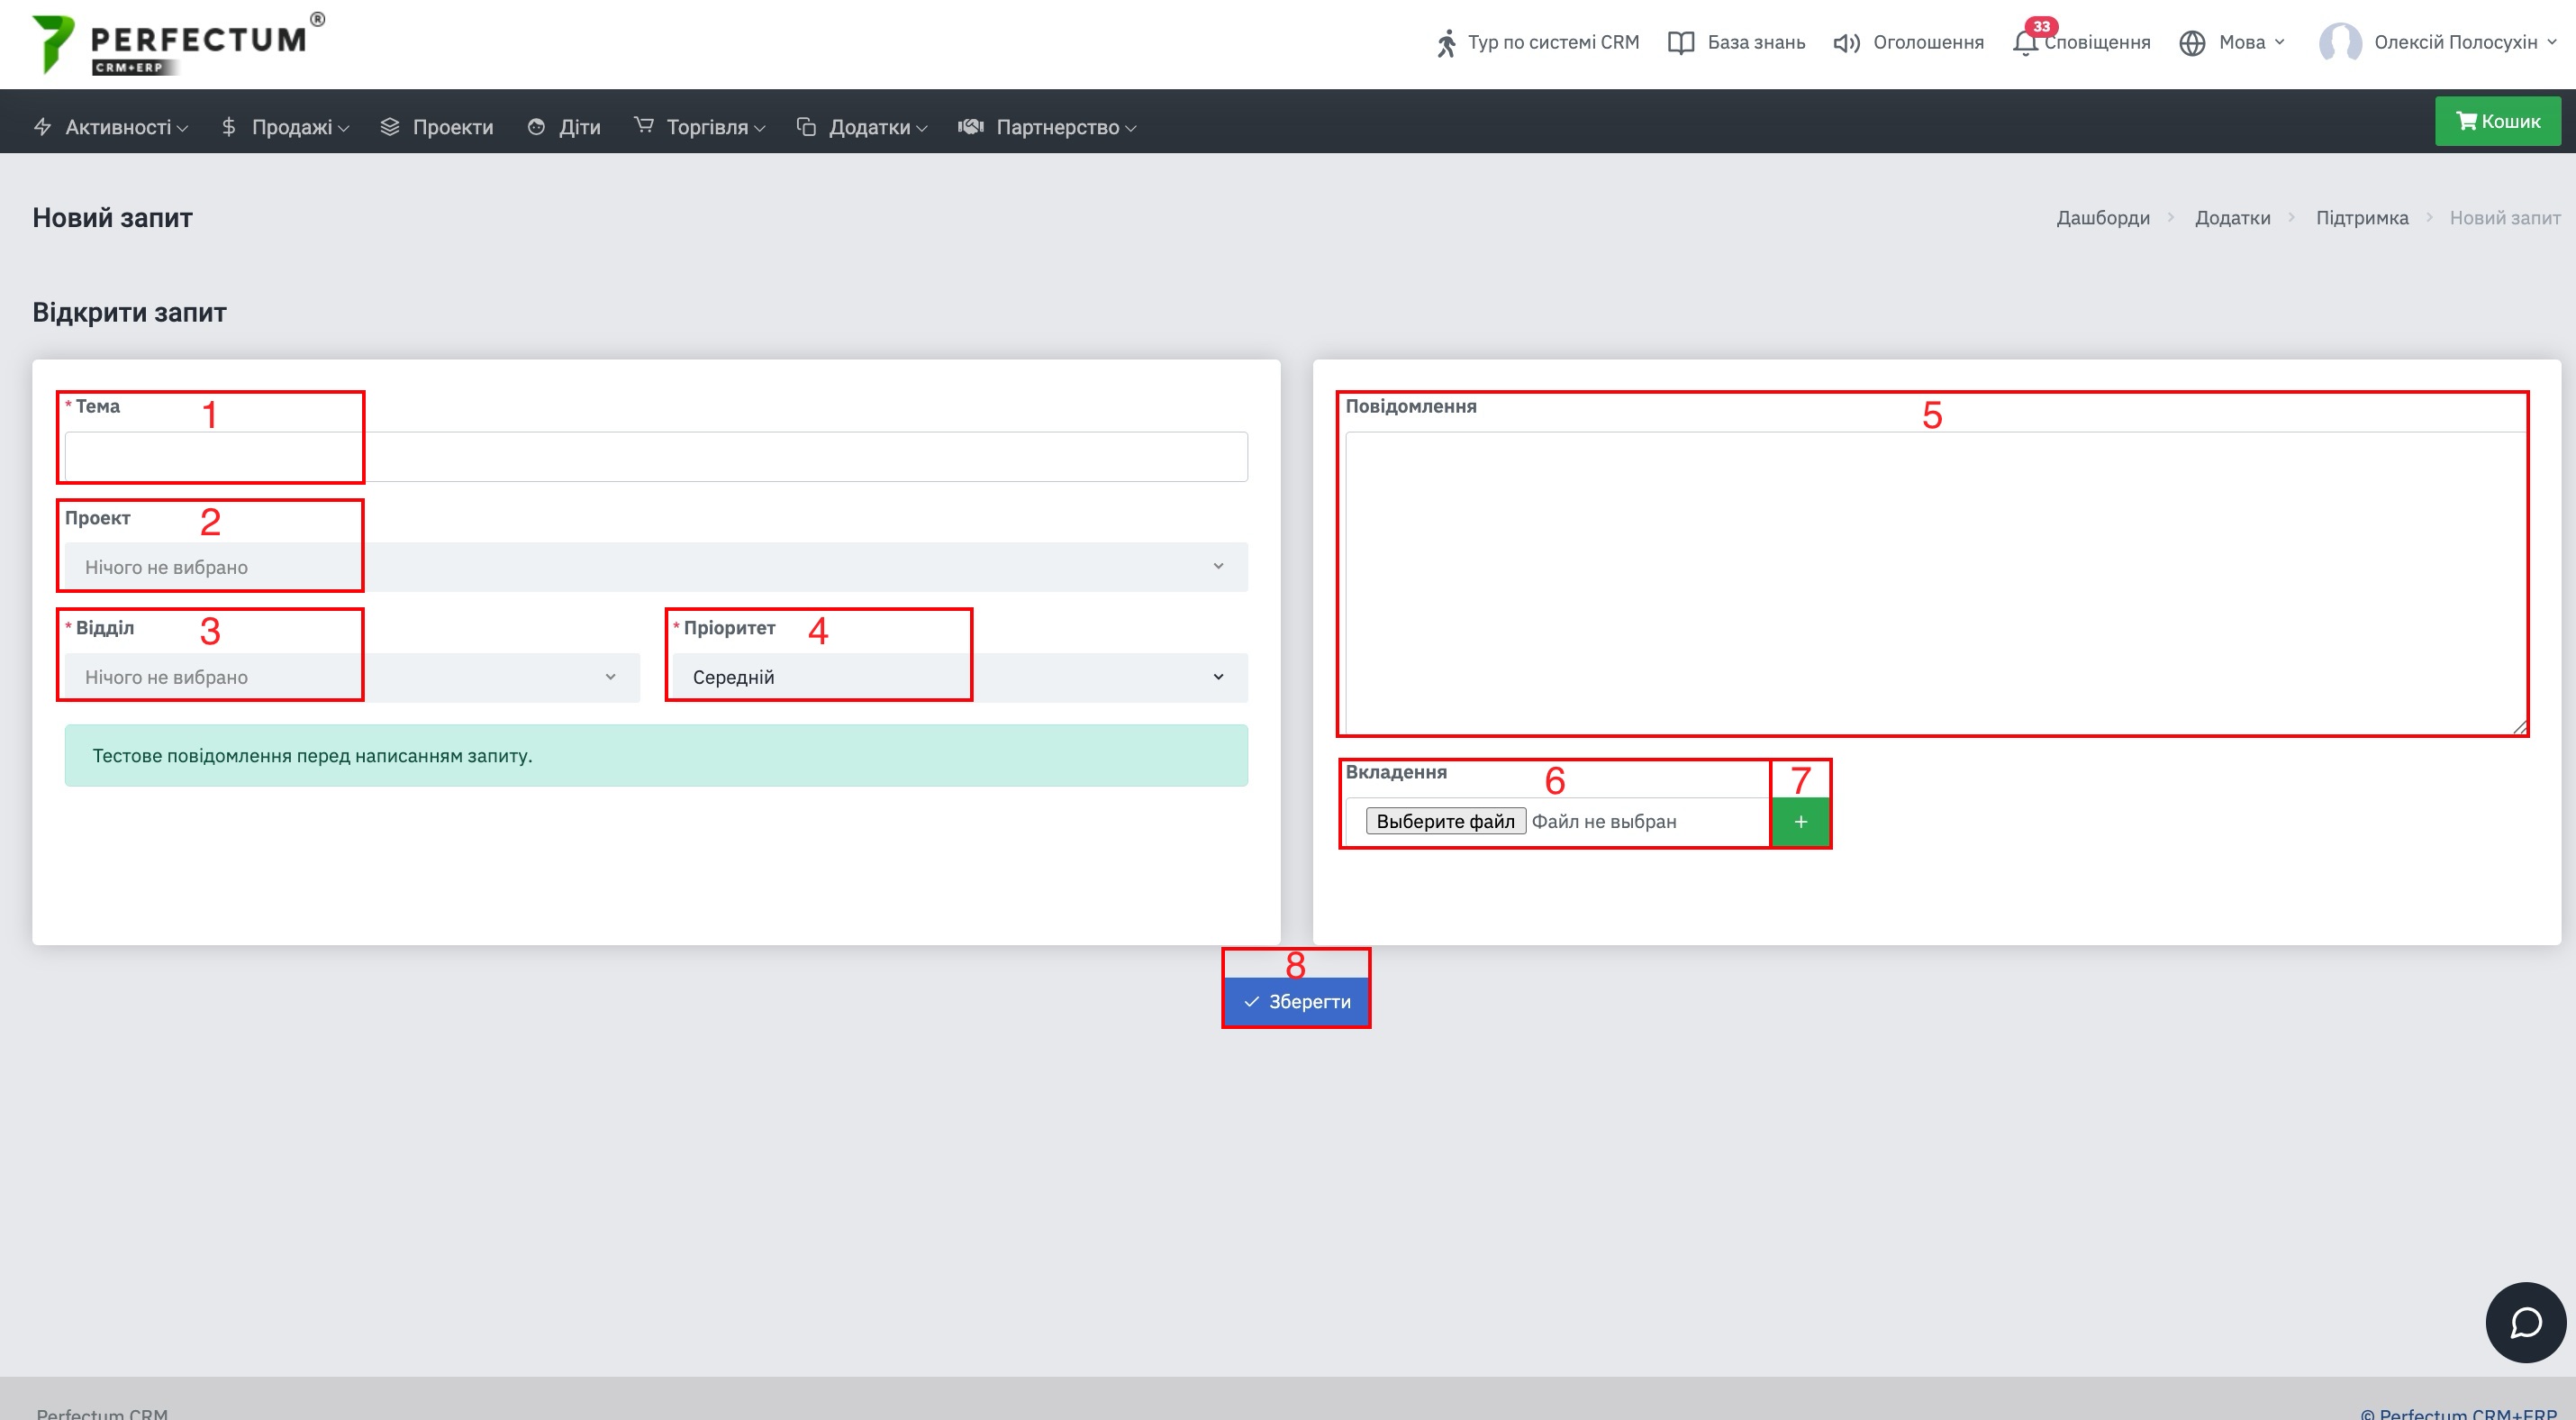Open the Пріоритет dropdown showing Середній
Viewport: 2576px width, 1420px height.
click(960, 677)
